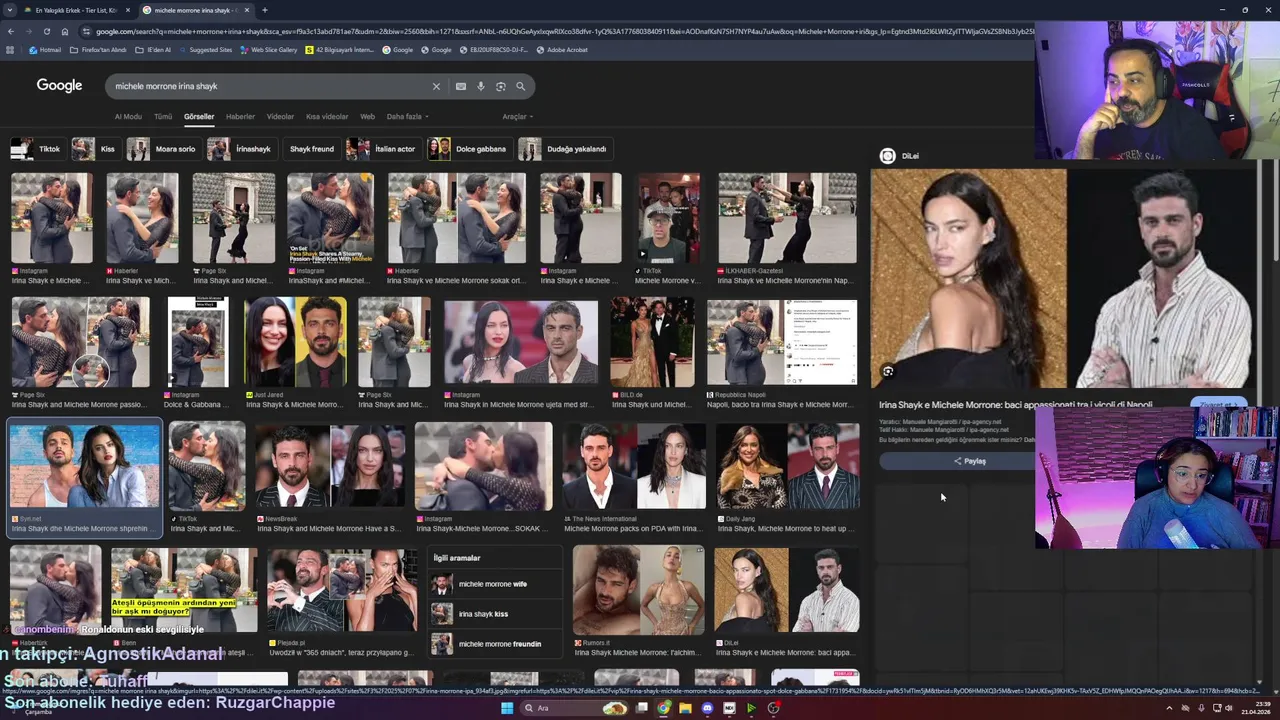Filter images by Shayk freund chip
The width and height of the screenshot is (1280, 720).
(312, 149)
